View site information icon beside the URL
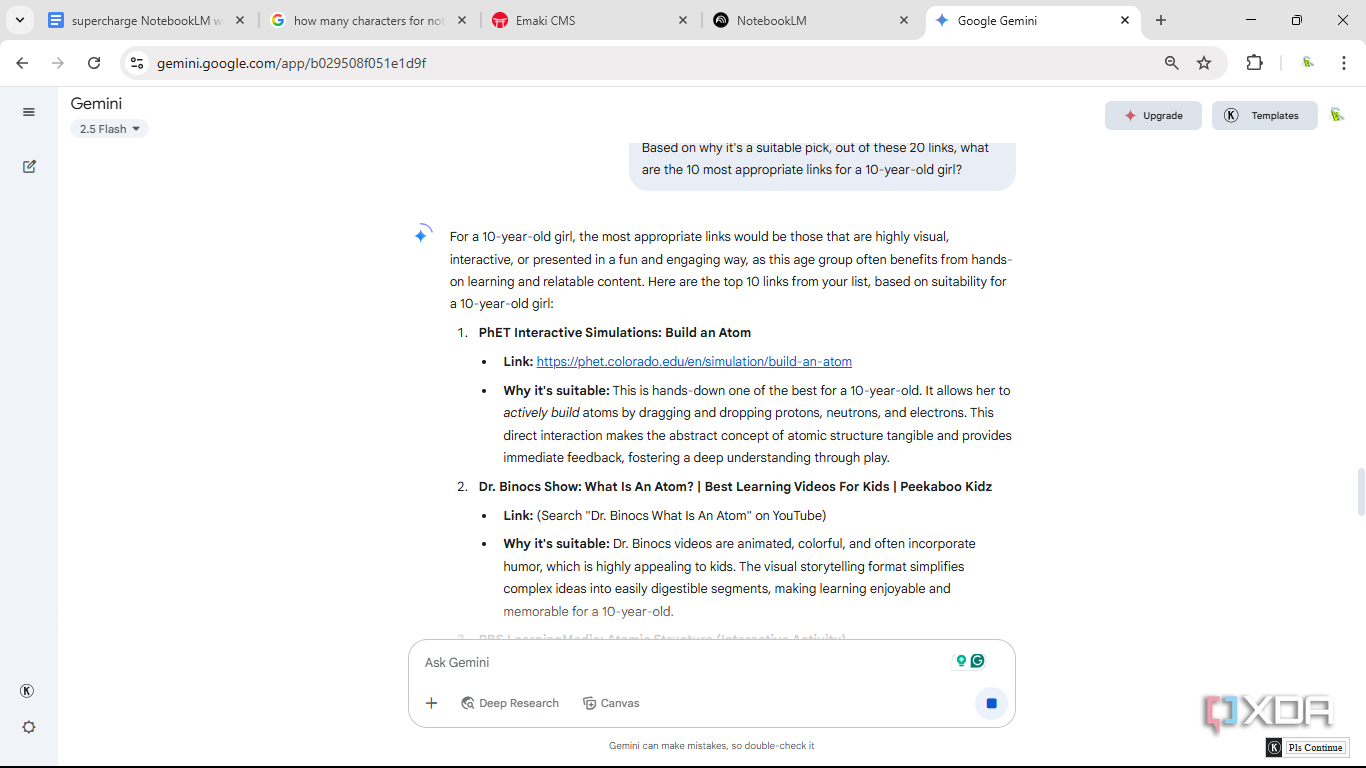The height and width of the screenshot is (768, 1366). click(138, 63)
